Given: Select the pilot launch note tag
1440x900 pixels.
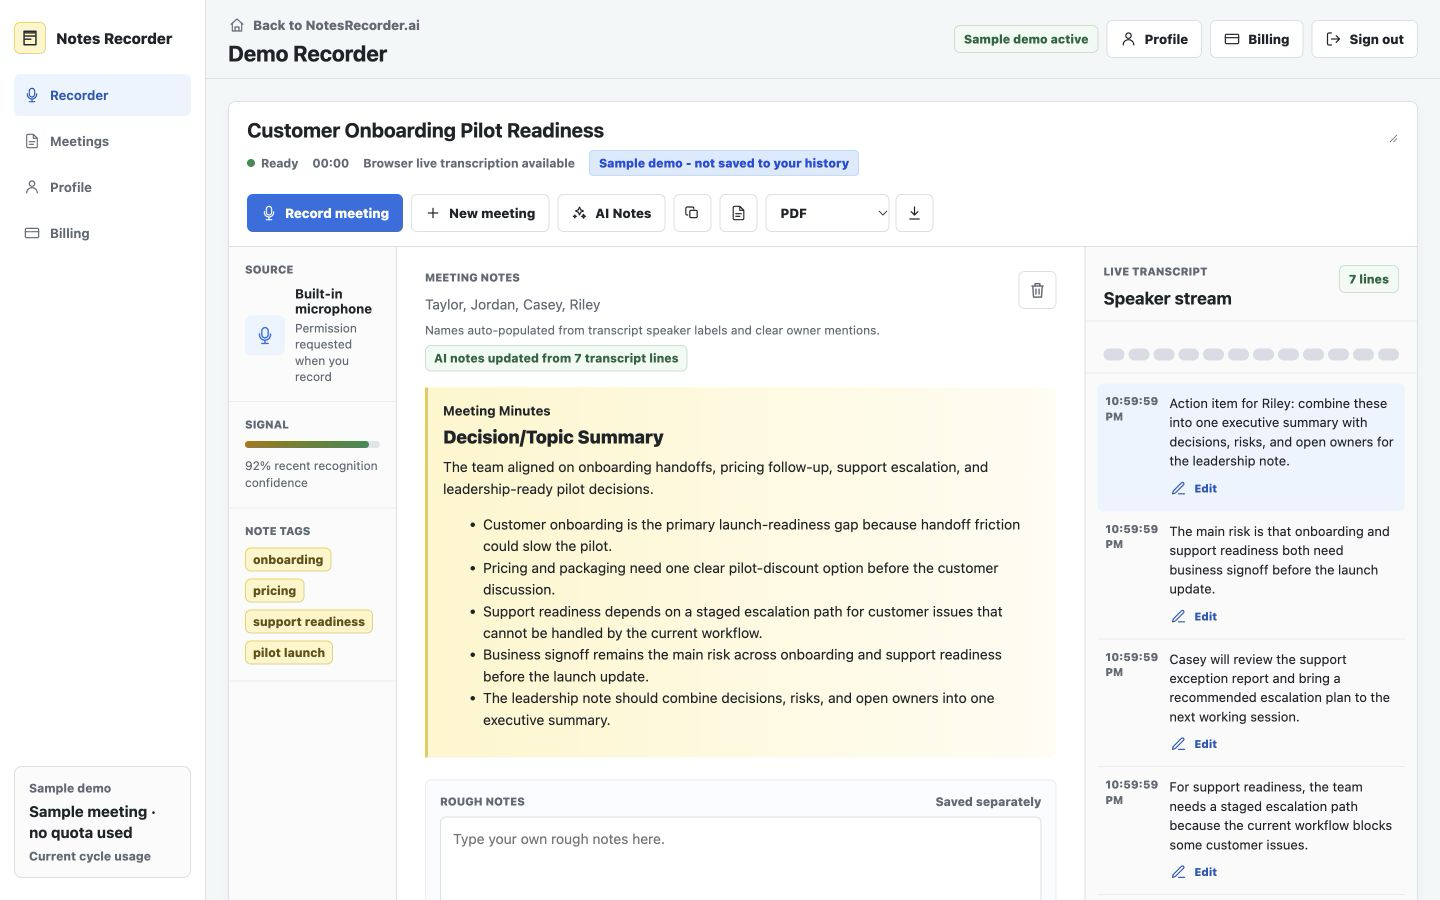Looking at the screenshot, I should pyautogui.click(x=289, y=653).
